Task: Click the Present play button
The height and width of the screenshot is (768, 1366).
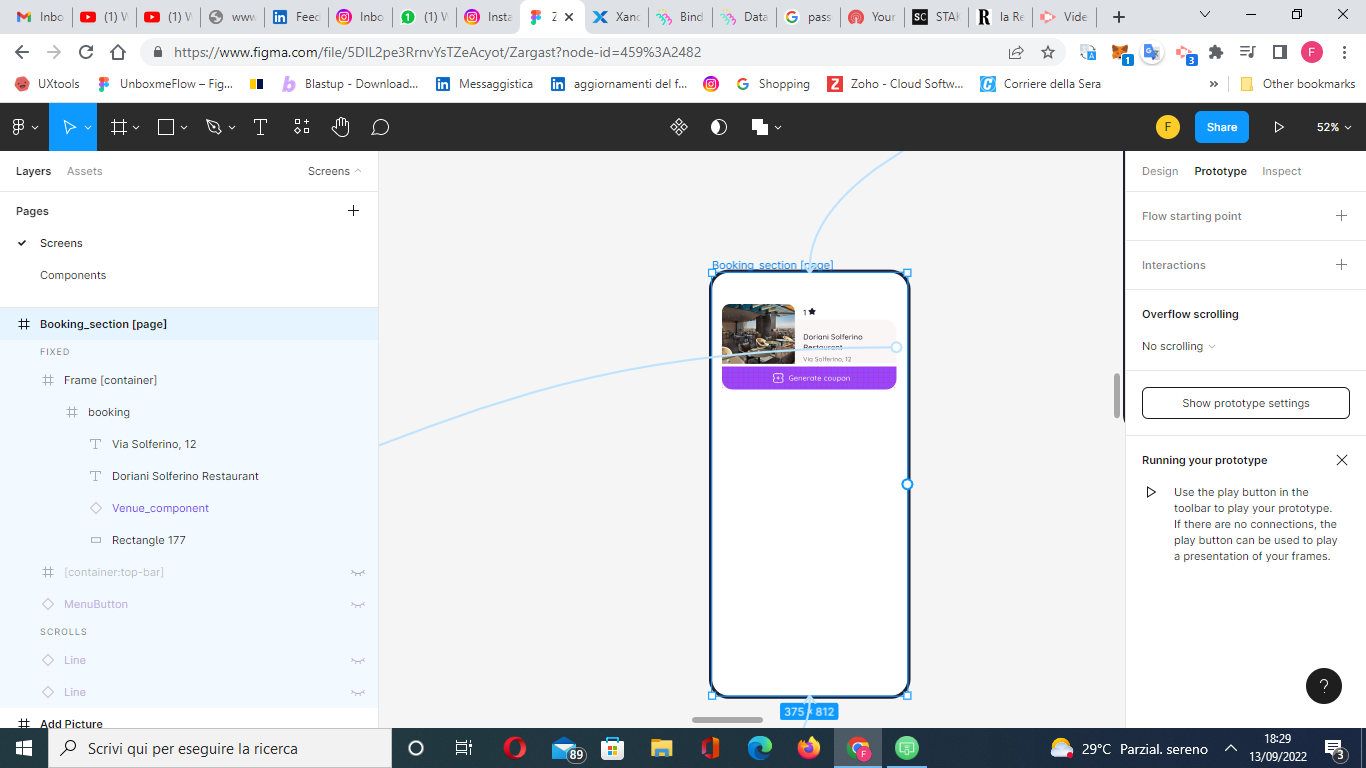Action: (1278, 127)
